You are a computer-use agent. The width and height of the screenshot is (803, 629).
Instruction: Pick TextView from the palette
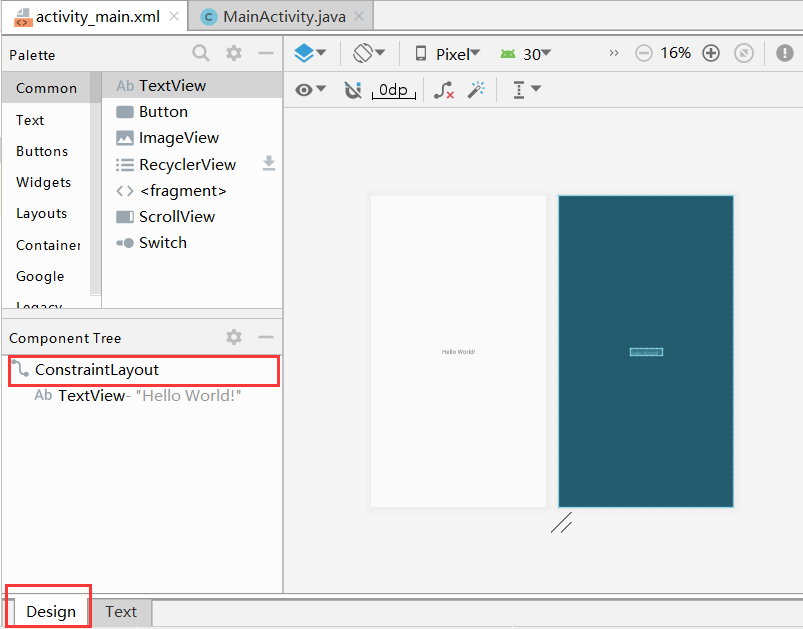192,86
